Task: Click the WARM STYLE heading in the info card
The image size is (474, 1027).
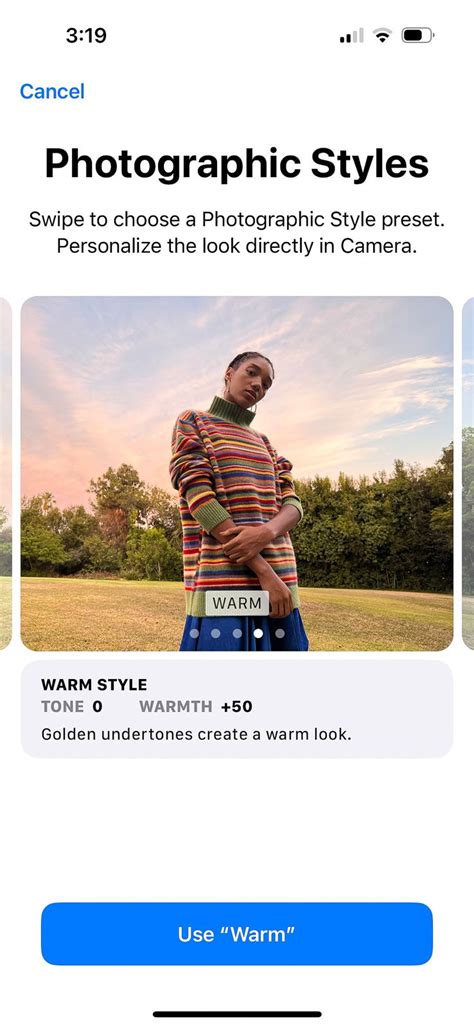Action: pos(94,685)
